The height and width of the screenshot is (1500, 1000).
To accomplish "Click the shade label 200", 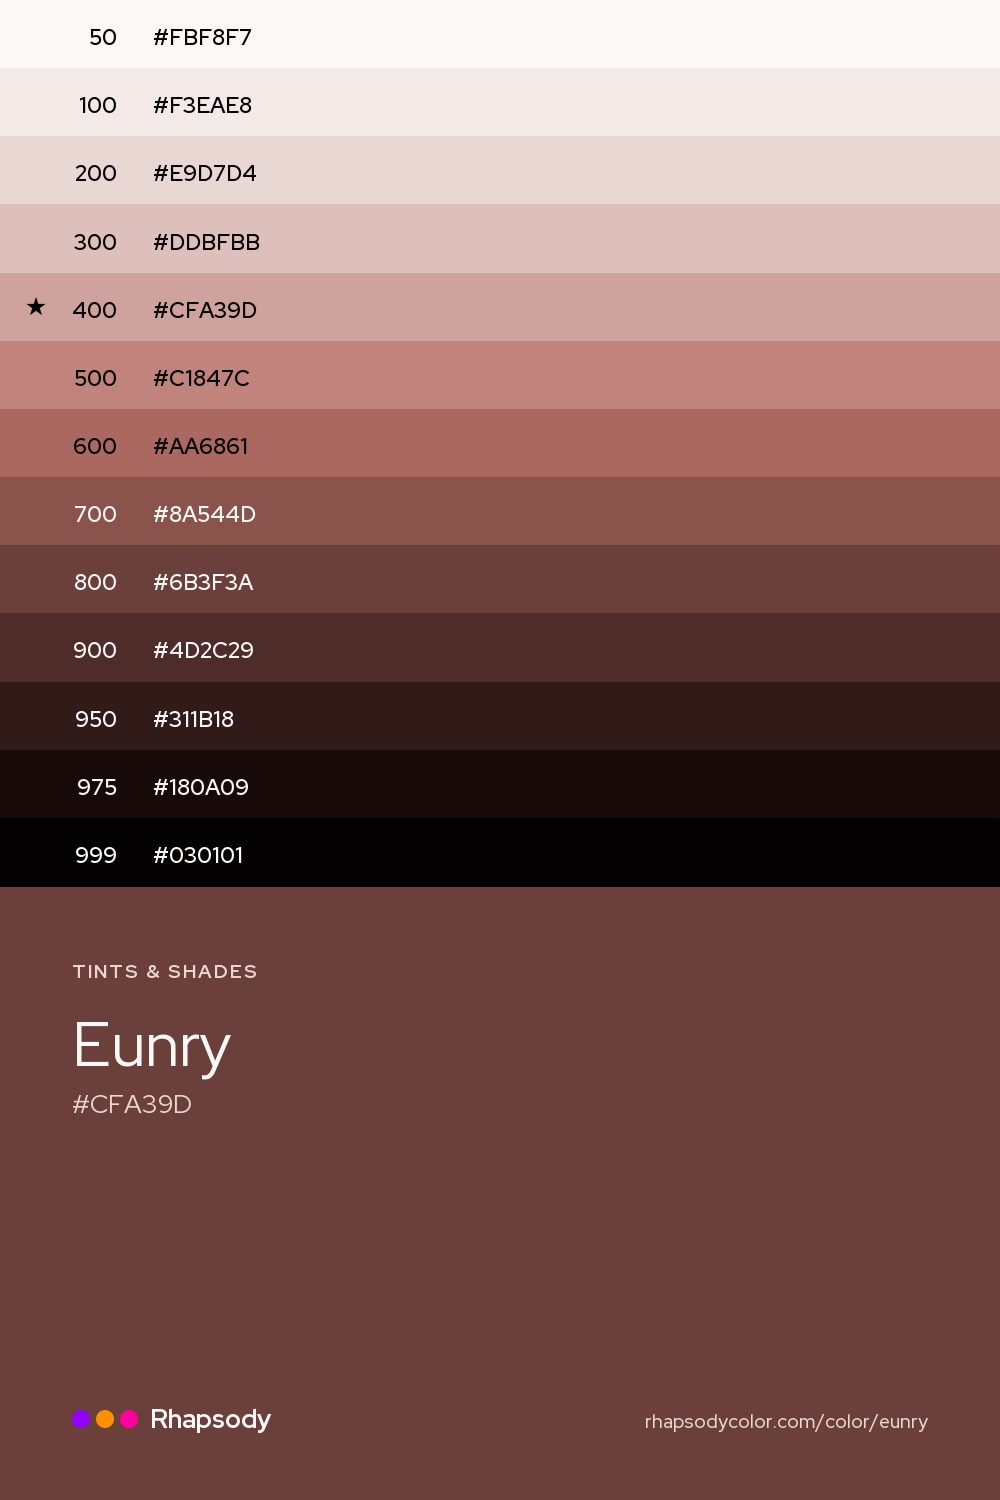I will (x=96, y=173).
